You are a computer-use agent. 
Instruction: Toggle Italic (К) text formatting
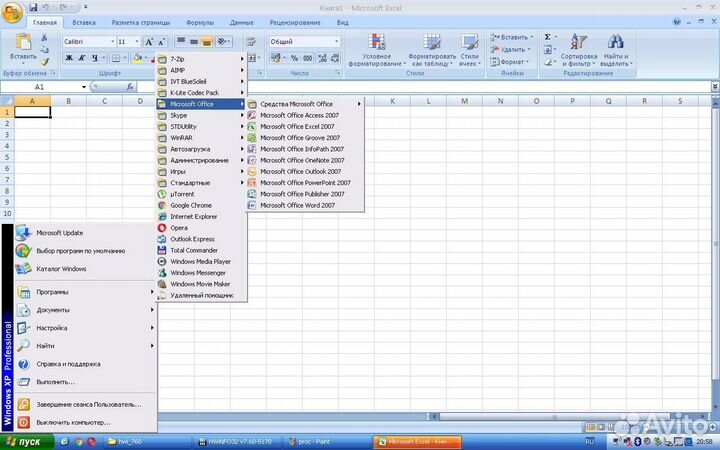coord(82,58)
